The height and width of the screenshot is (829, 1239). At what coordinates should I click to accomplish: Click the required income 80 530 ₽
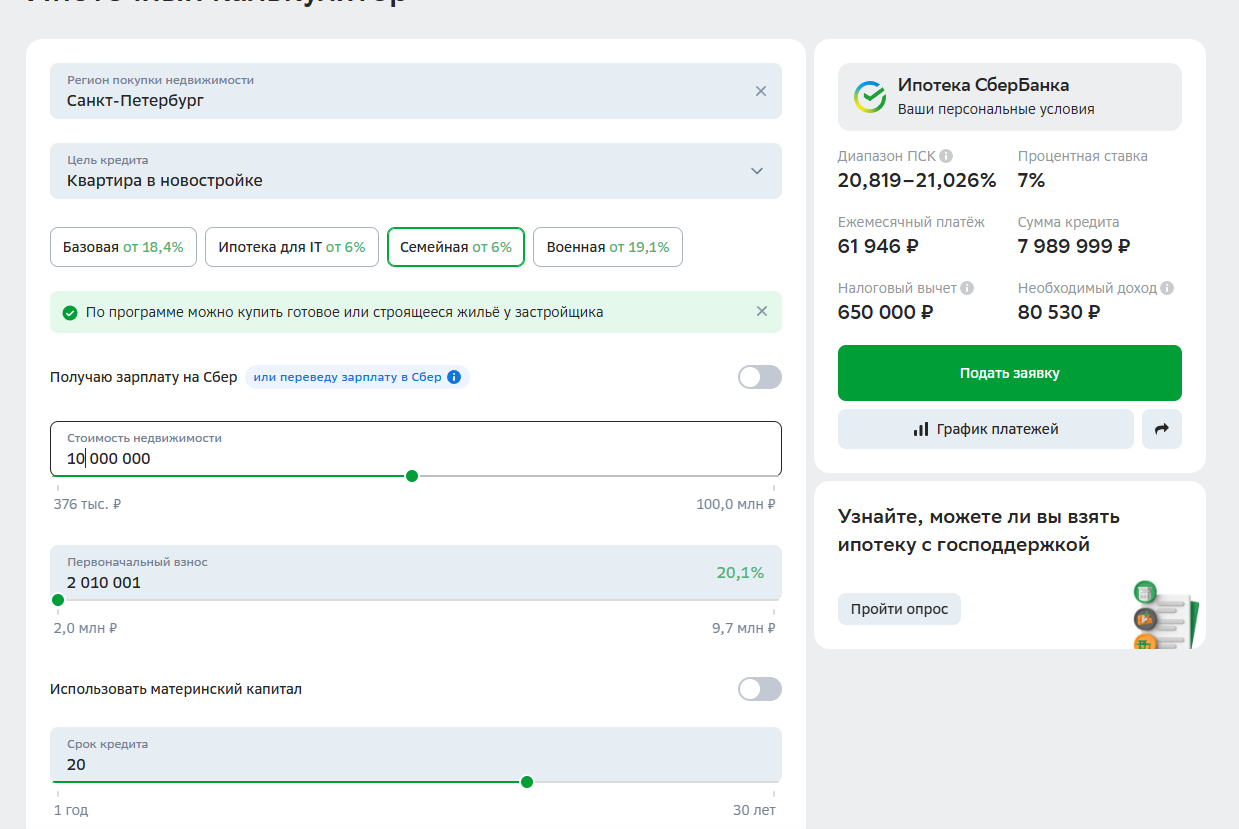pos(1059,312)
